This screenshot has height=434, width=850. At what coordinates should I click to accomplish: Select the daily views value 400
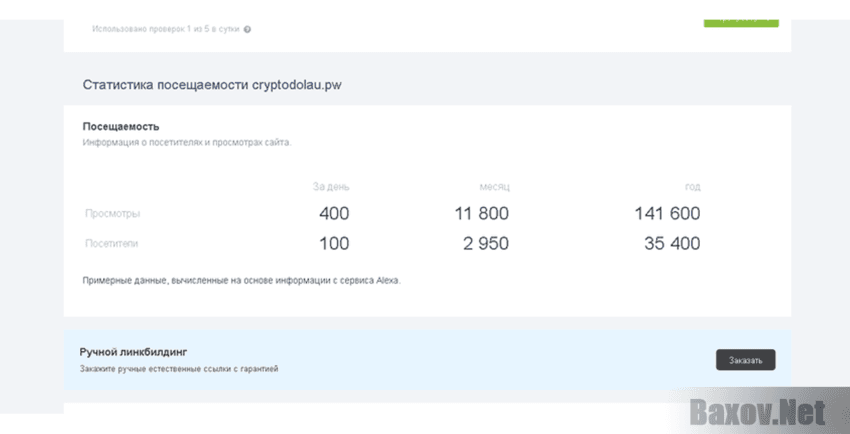point(334,213)
